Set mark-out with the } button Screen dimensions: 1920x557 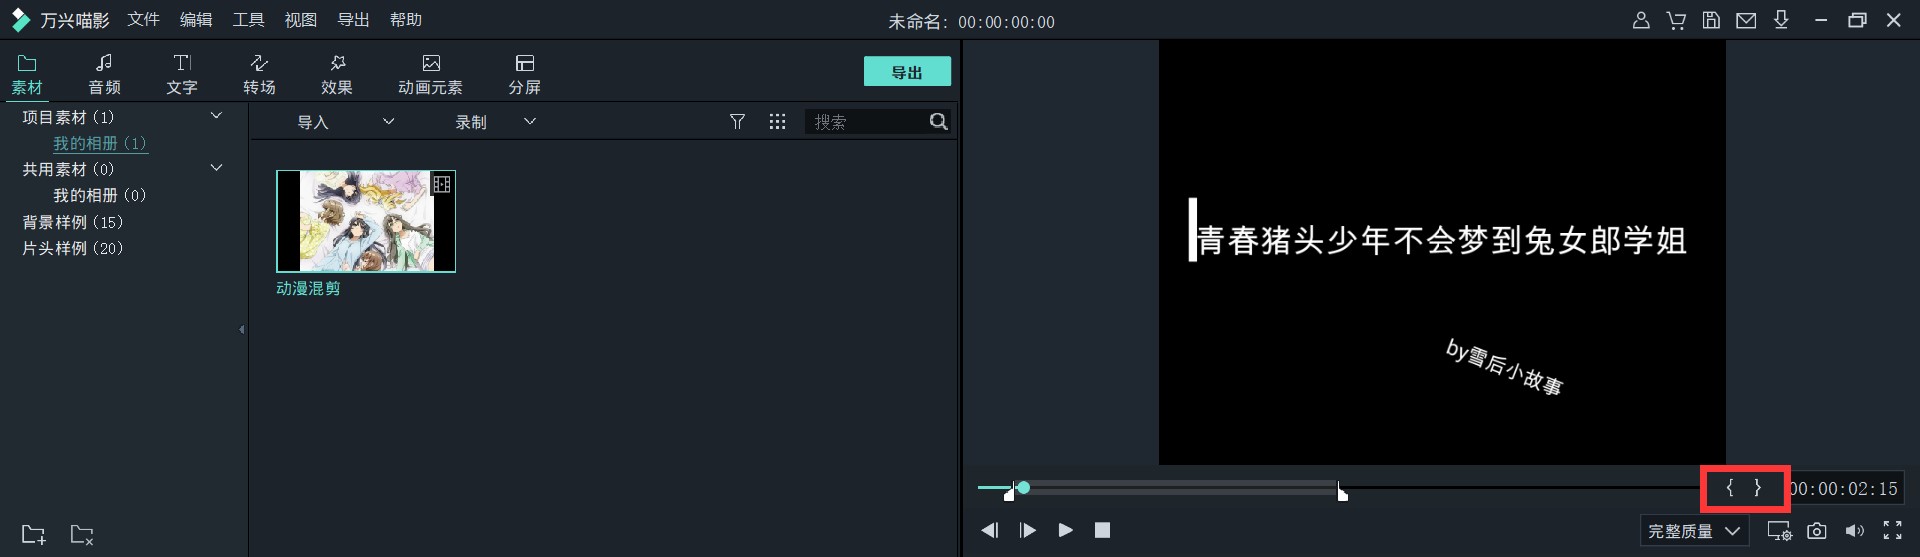click(1757, 488)
